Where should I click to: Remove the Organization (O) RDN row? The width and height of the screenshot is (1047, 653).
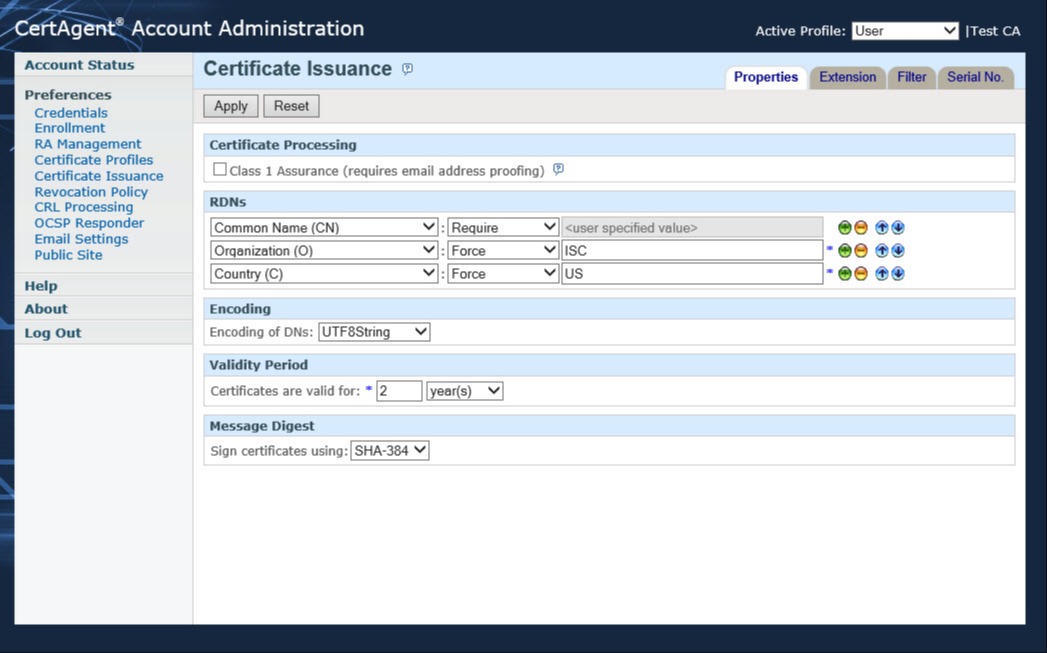pyautogui.click(x=861, y=251)
